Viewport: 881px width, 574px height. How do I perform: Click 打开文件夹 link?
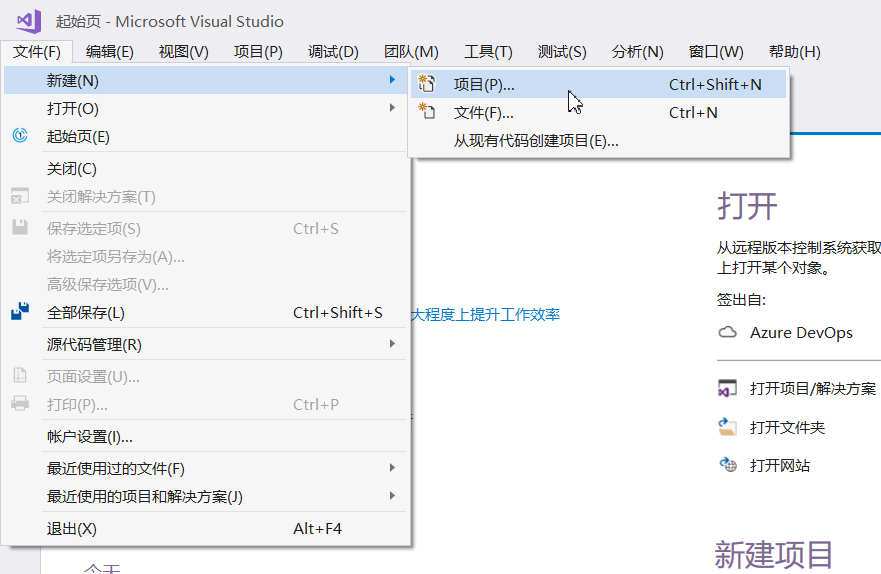[x=787, y=427]
